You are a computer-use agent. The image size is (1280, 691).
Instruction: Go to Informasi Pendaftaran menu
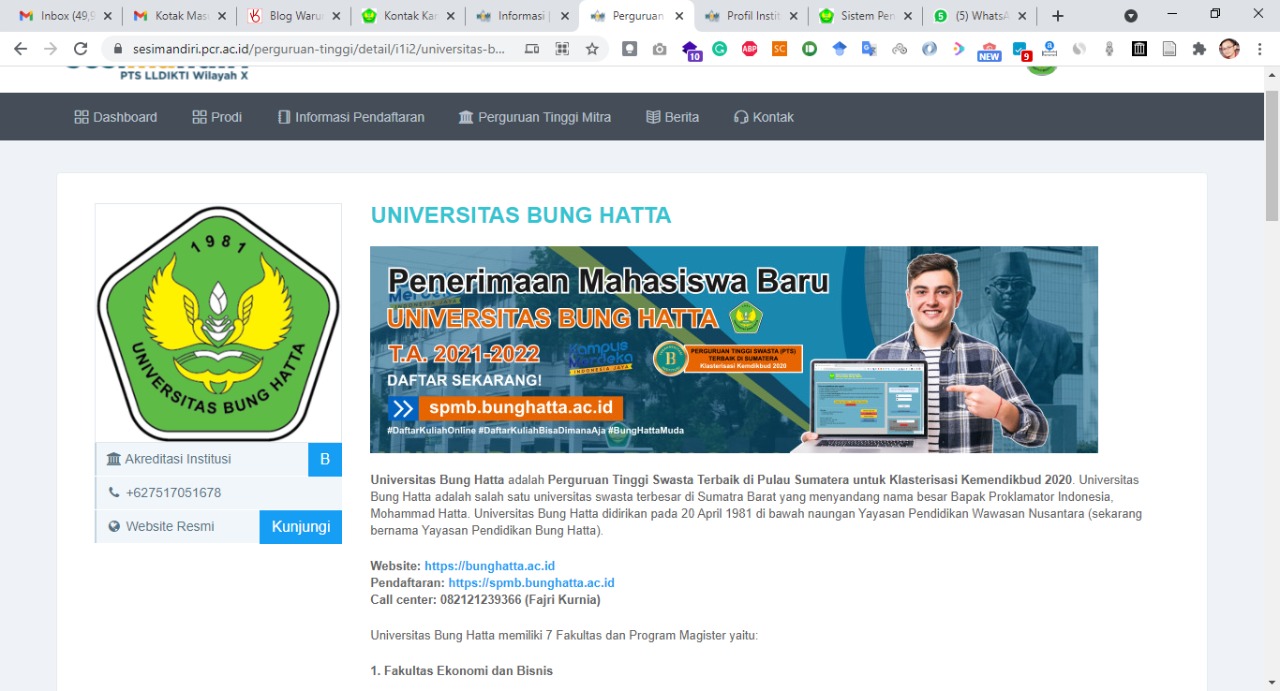(351, 117)
